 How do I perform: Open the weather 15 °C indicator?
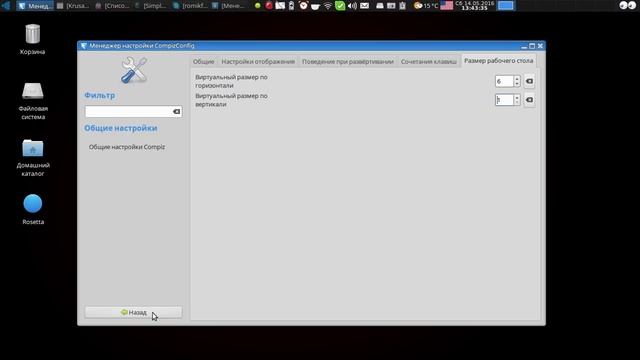[426, 6]
